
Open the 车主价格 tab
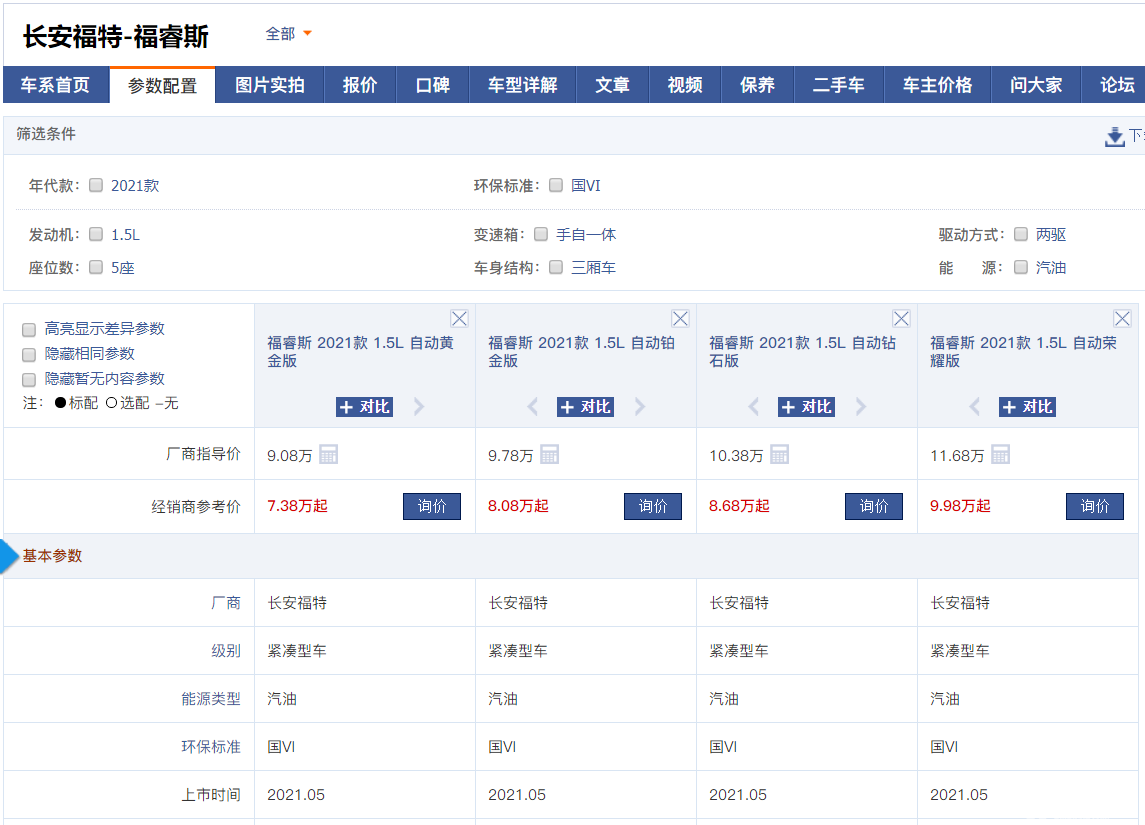(x=938, y=85)
